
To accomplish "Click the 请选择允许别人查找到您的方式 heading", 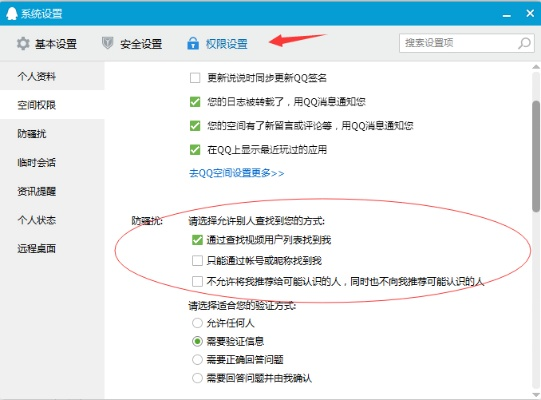I will [257, 221].
